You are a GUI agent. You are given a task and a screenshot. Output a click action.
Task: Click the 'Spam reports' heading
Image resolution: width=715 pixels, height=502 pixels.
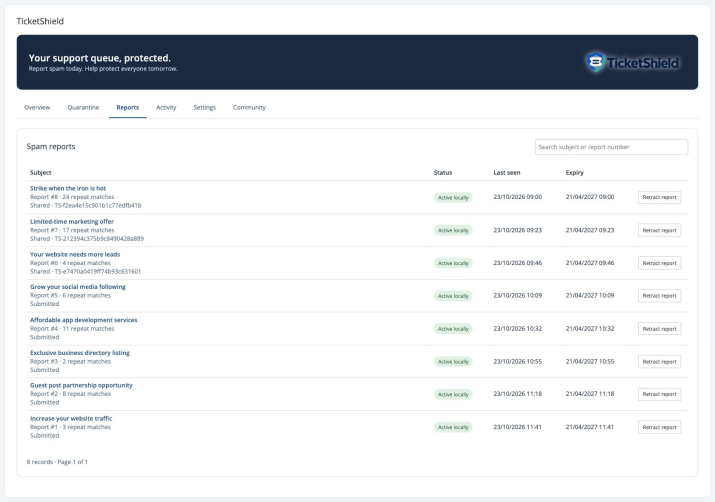(x=51, y=146)
